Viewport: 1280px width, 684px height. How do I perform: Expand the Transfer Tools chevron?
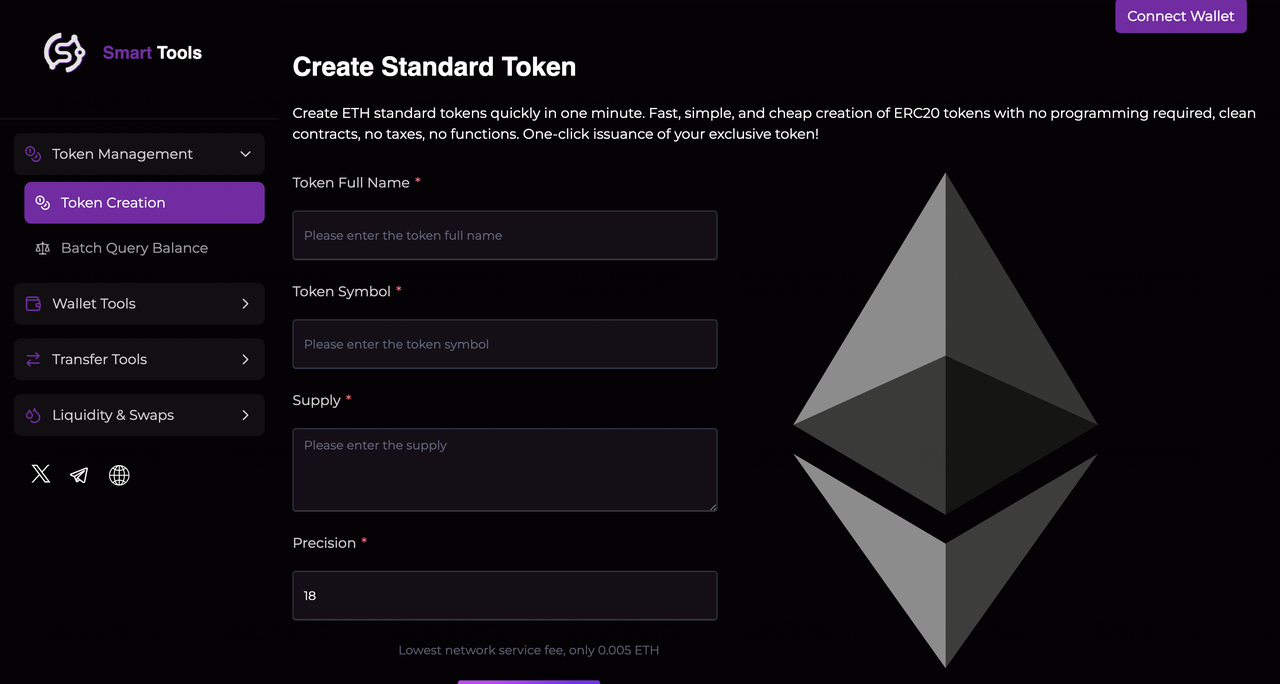(245, 359)
